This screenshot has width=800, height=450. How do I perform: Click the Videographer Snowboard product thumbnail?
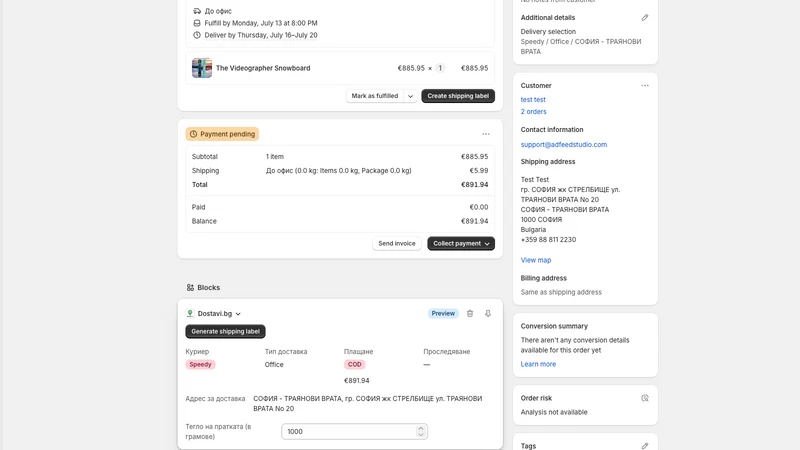coord(202,68)
